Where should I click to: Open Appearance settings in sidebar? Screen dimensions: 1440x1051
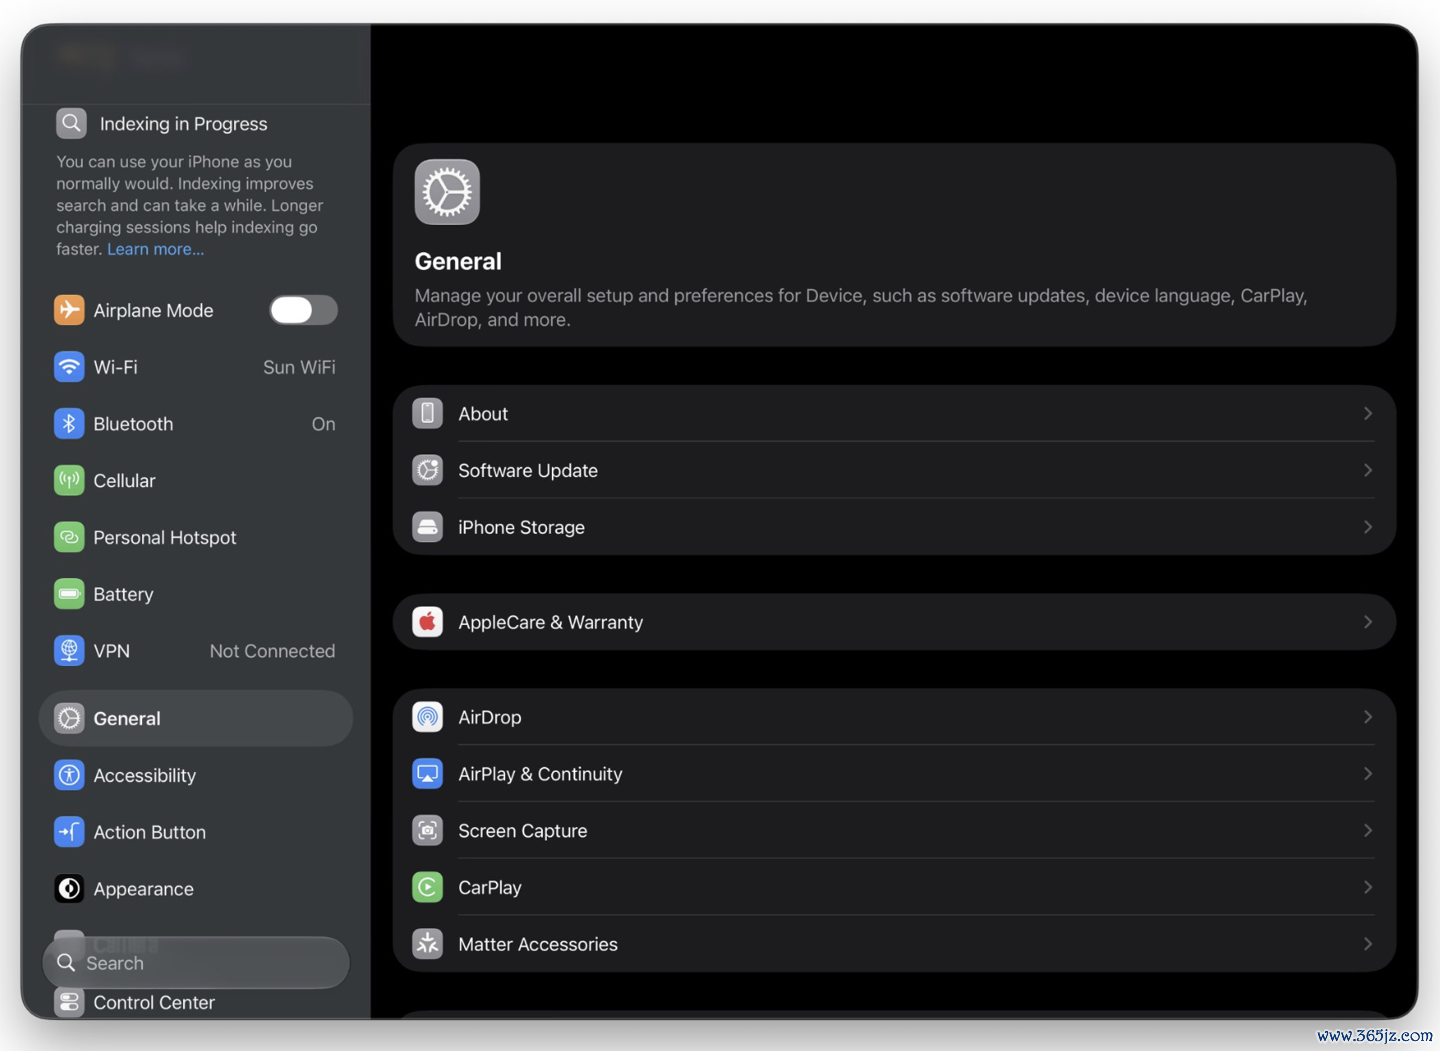(x=196, y=889)
